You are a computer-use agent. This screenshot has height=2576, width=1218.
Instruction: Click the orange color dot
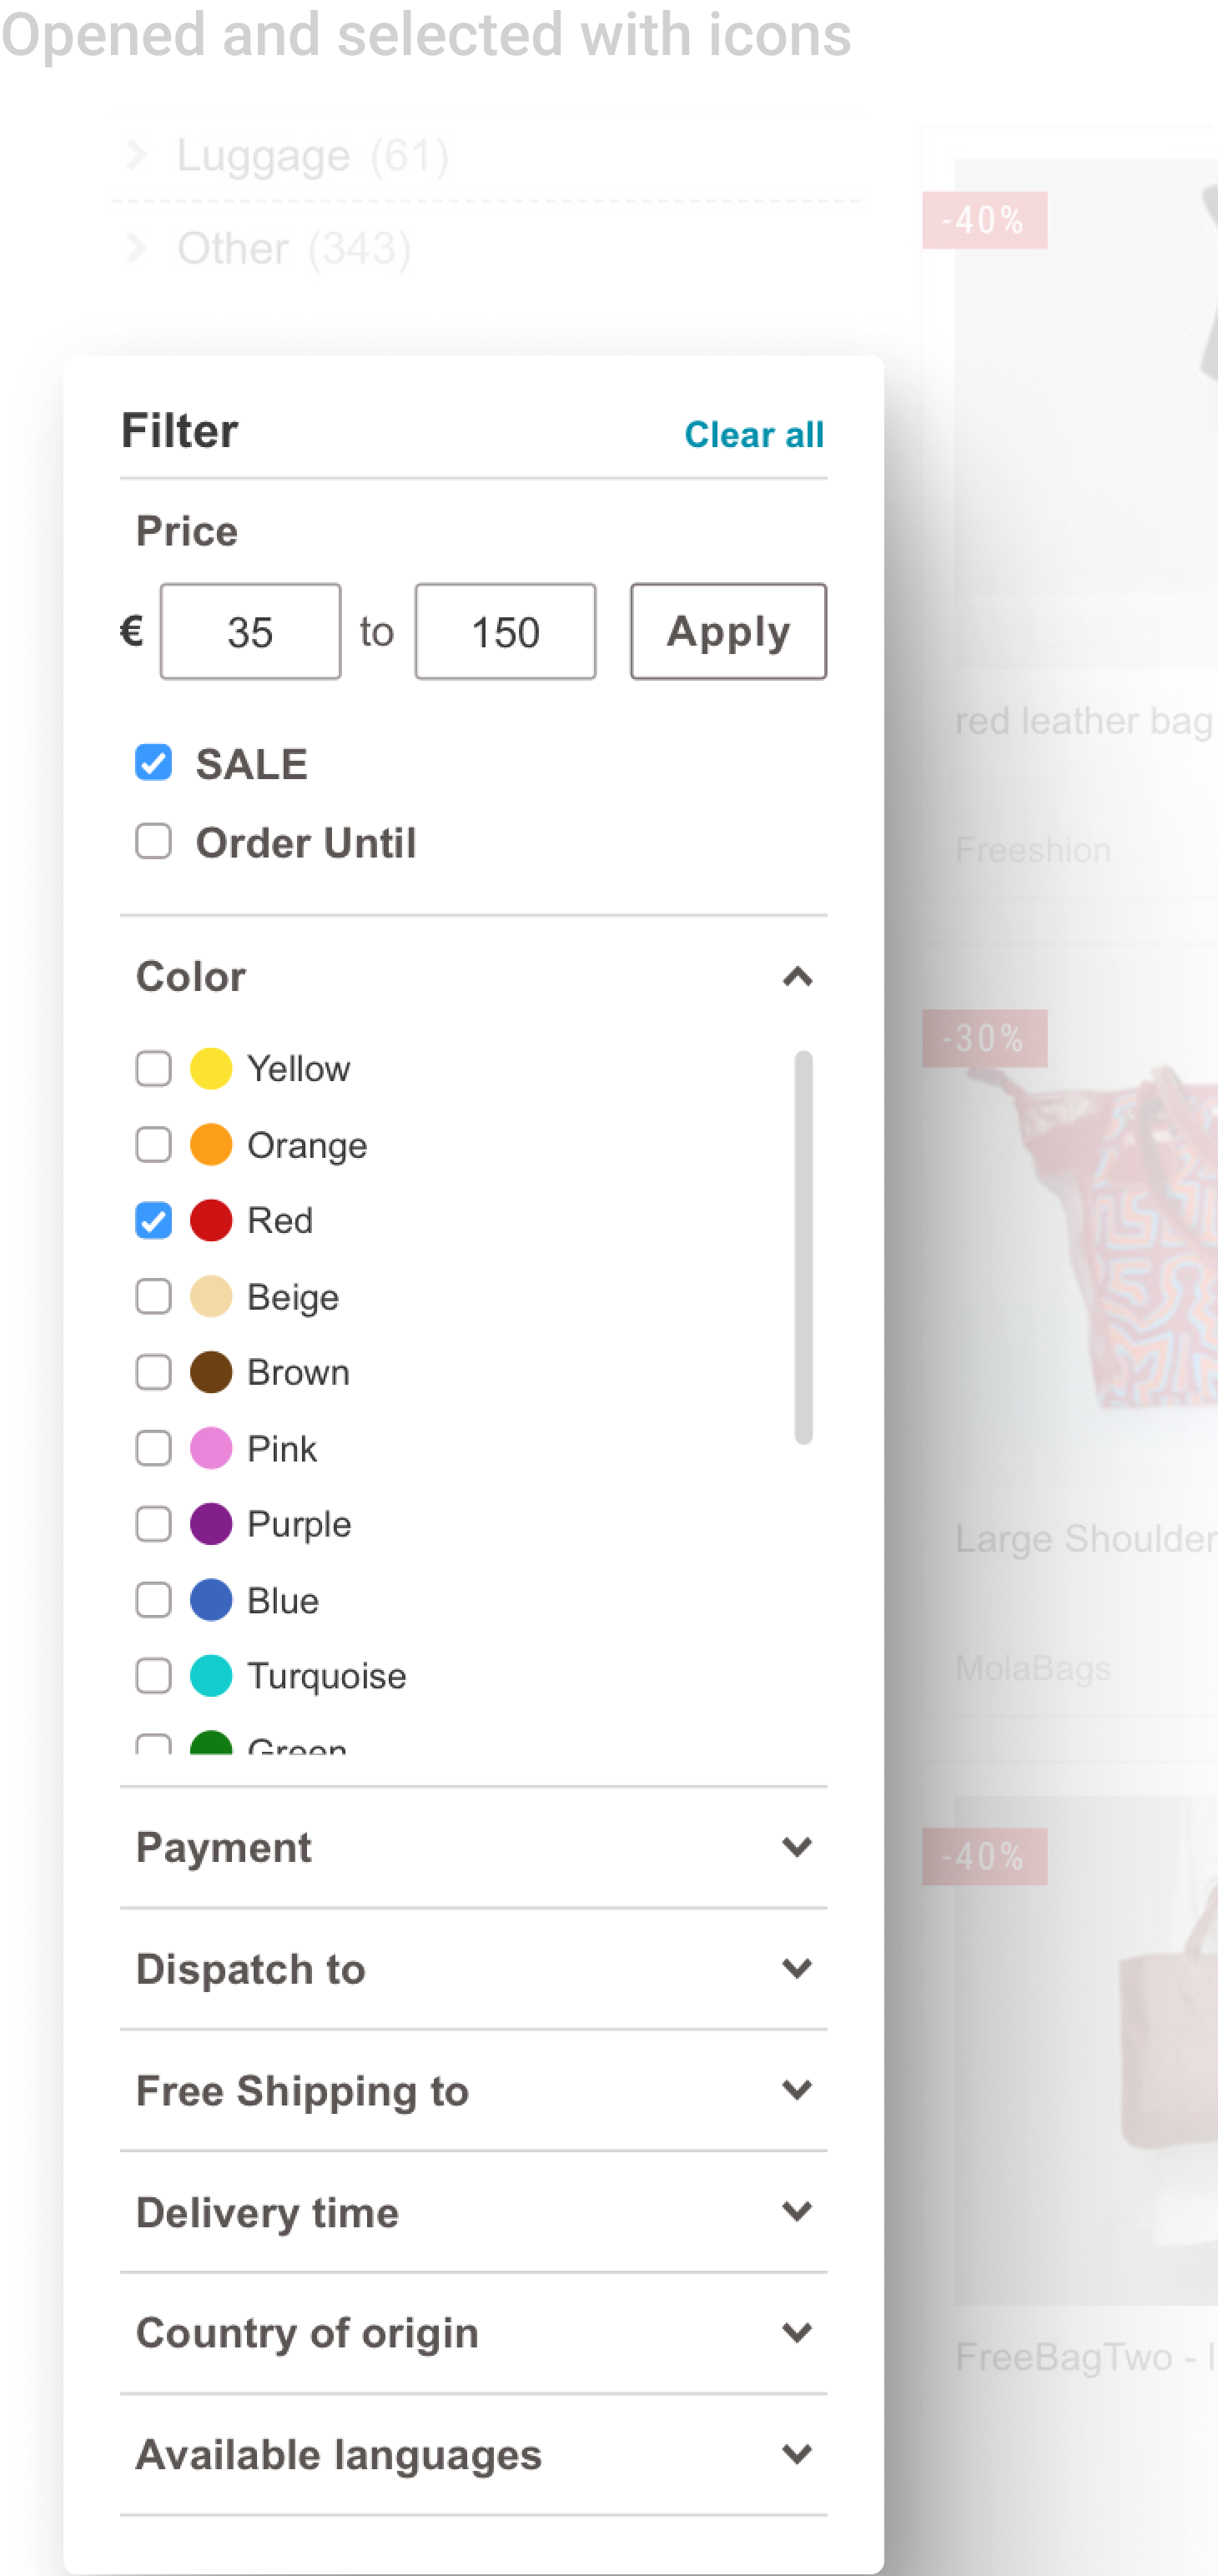[211, 1144]
